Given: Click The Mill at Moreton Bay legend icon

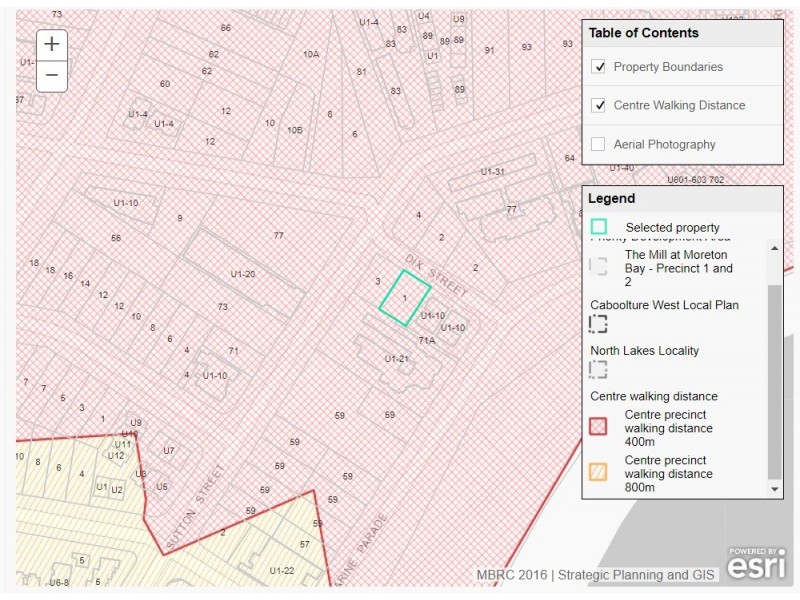Looking at the screenshot, I should 598,267.
